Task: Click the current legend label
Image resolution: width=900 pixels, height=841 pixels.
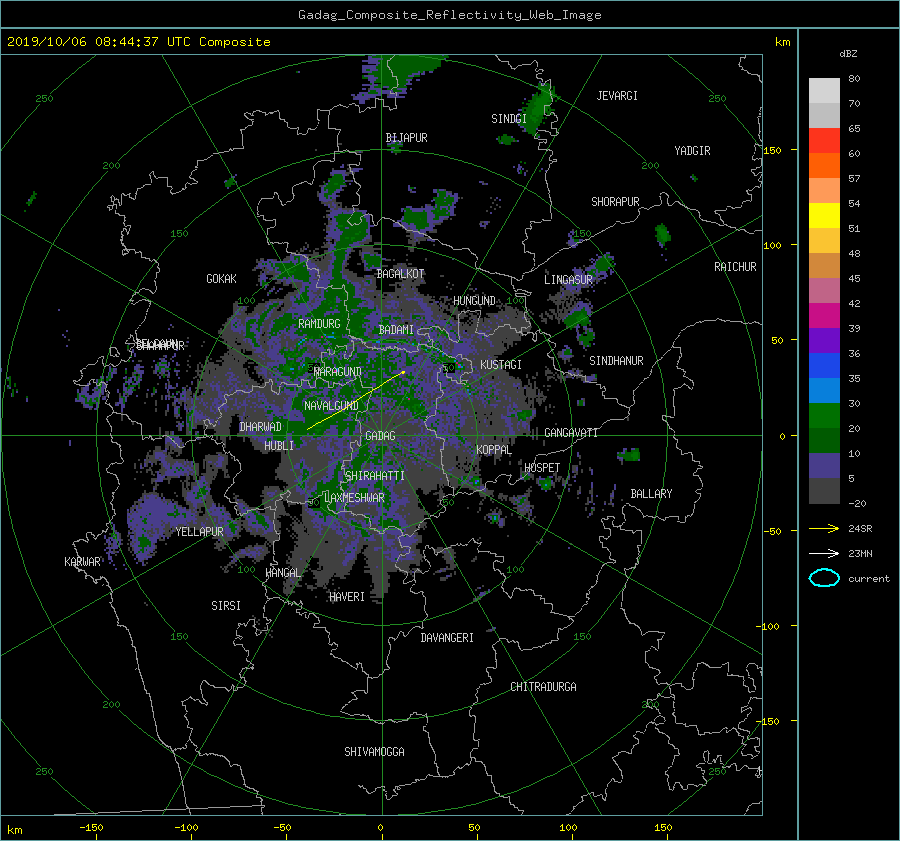Action: pos(868,579)
